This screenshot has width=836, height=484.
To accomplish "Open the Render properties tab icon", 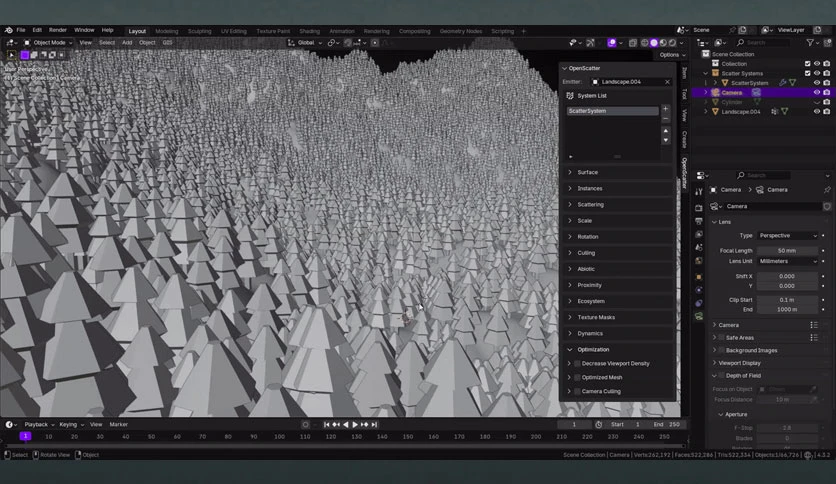I will click(699, 208).
